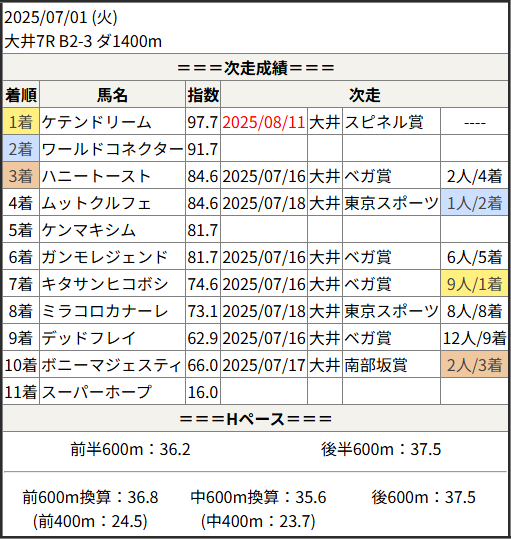The height and width of the screenshot is (539, 511).
Task: Click the 指数 column header
Action: [203, 95]
